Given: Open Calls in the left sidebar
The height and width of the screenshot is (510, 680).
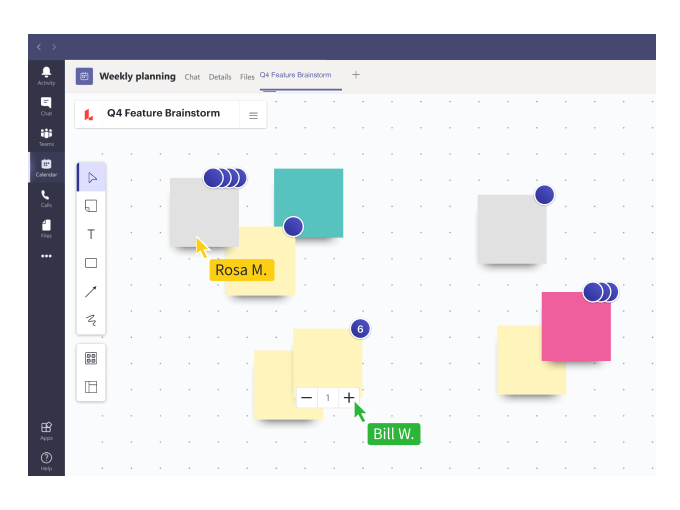Looking at the screenshot, I should point(46,197).
